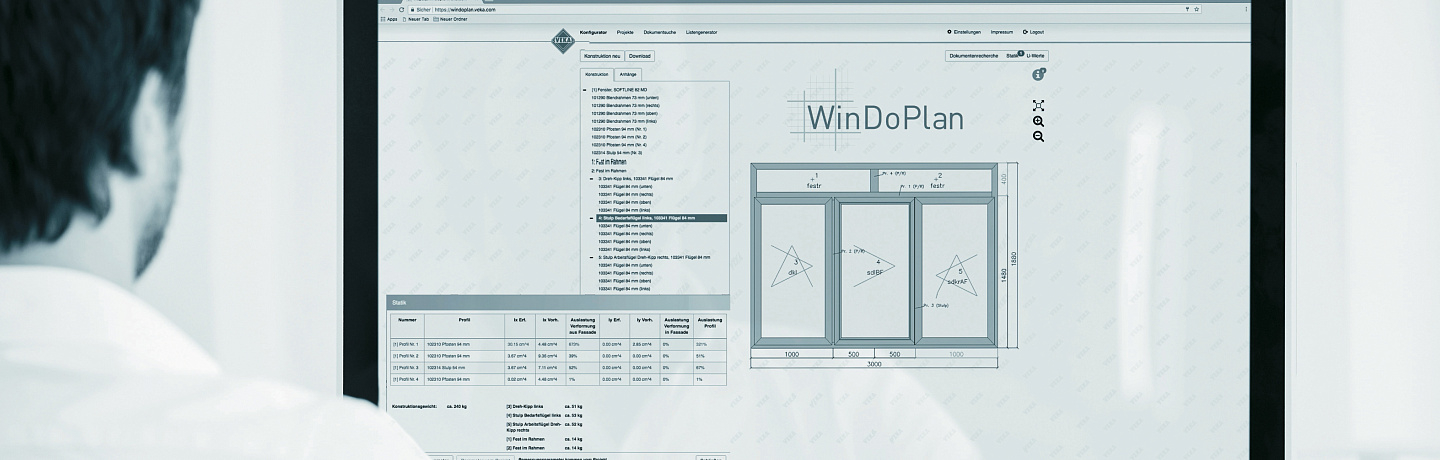Click the Auslastung Profil column header
The width and height of the screenshot is (1440, 460).
point(710,326)
